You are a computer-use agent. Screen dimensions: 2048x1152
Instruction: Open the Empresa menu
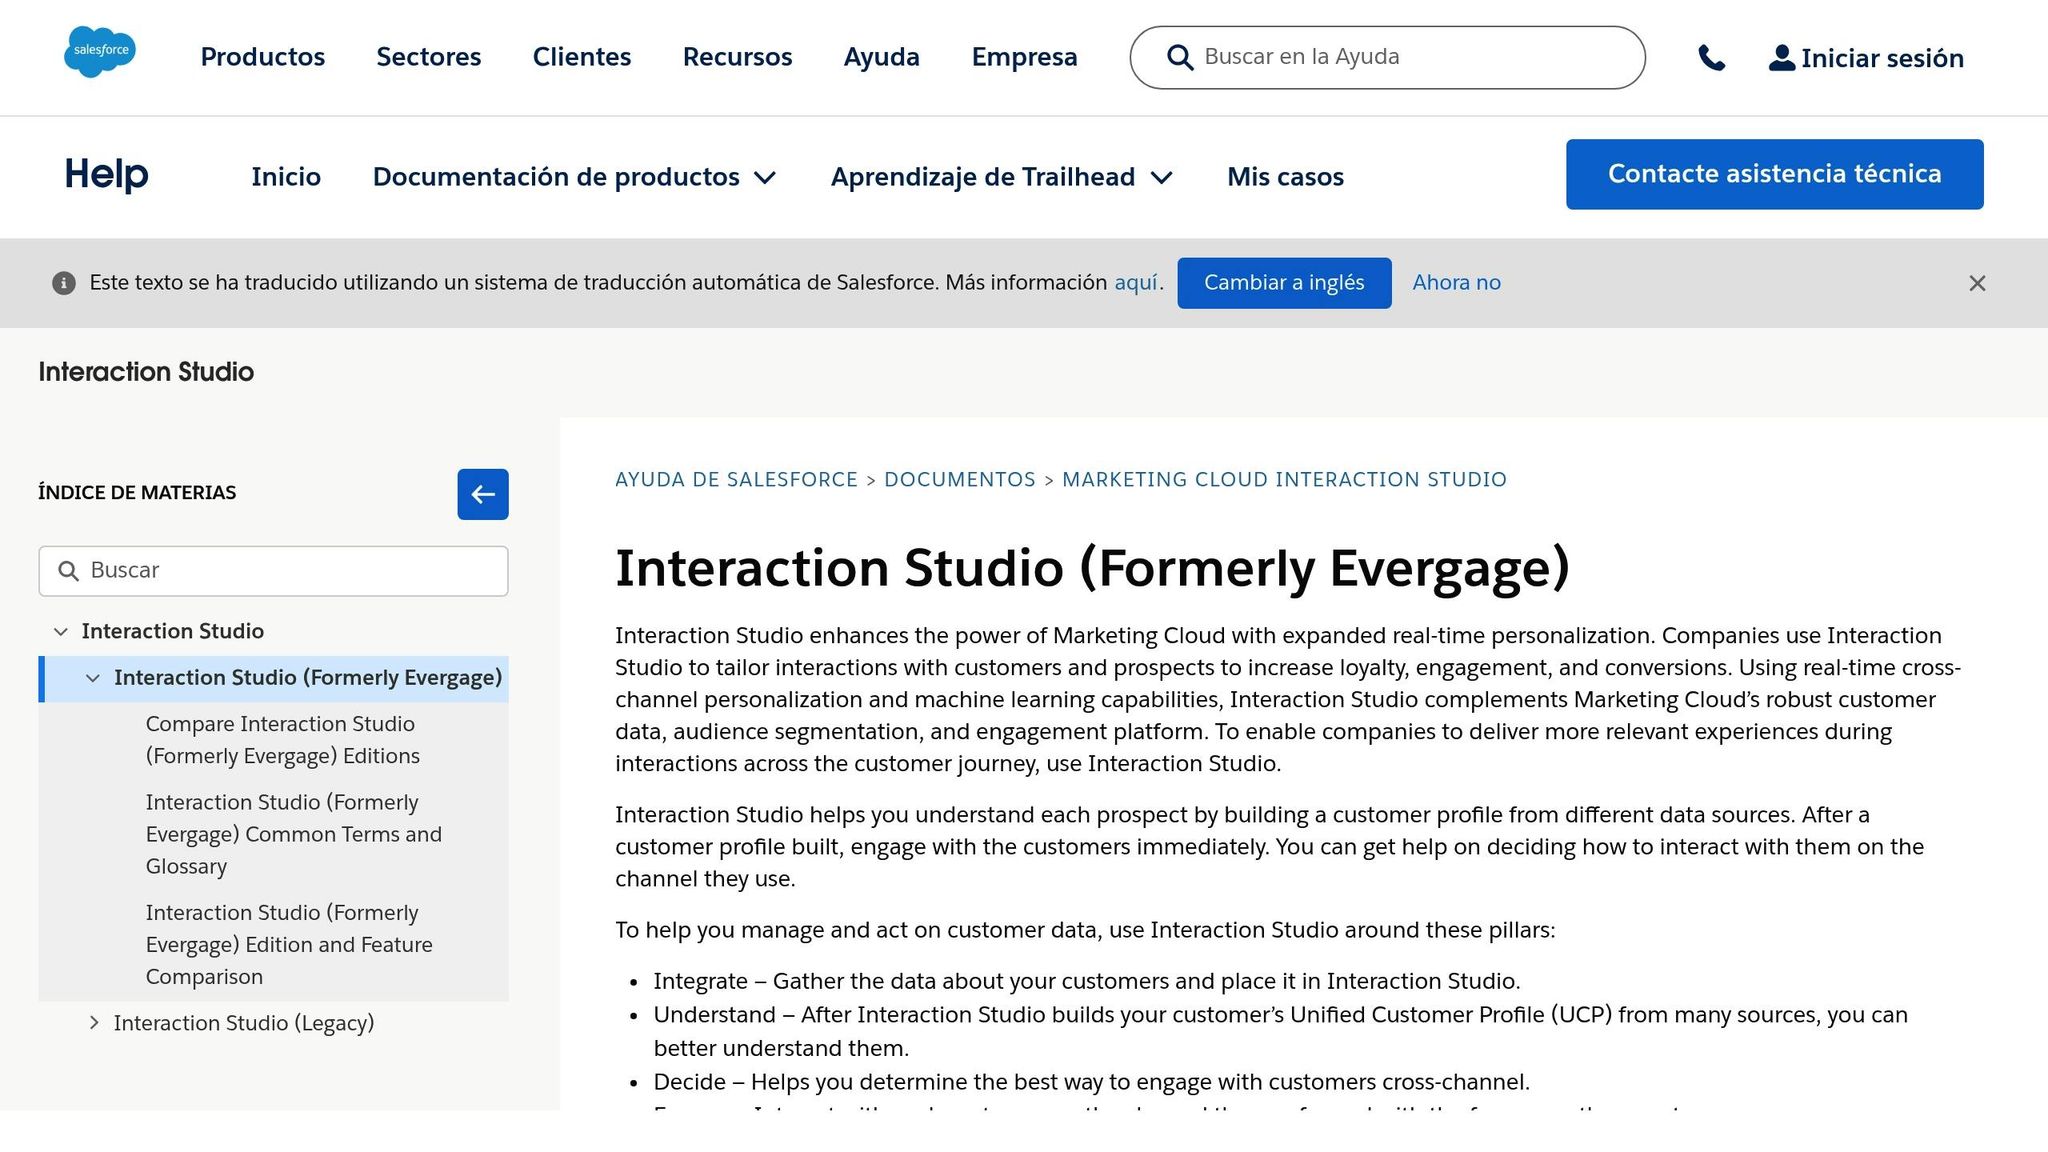pyautogui.click(x=1024, y=57)
